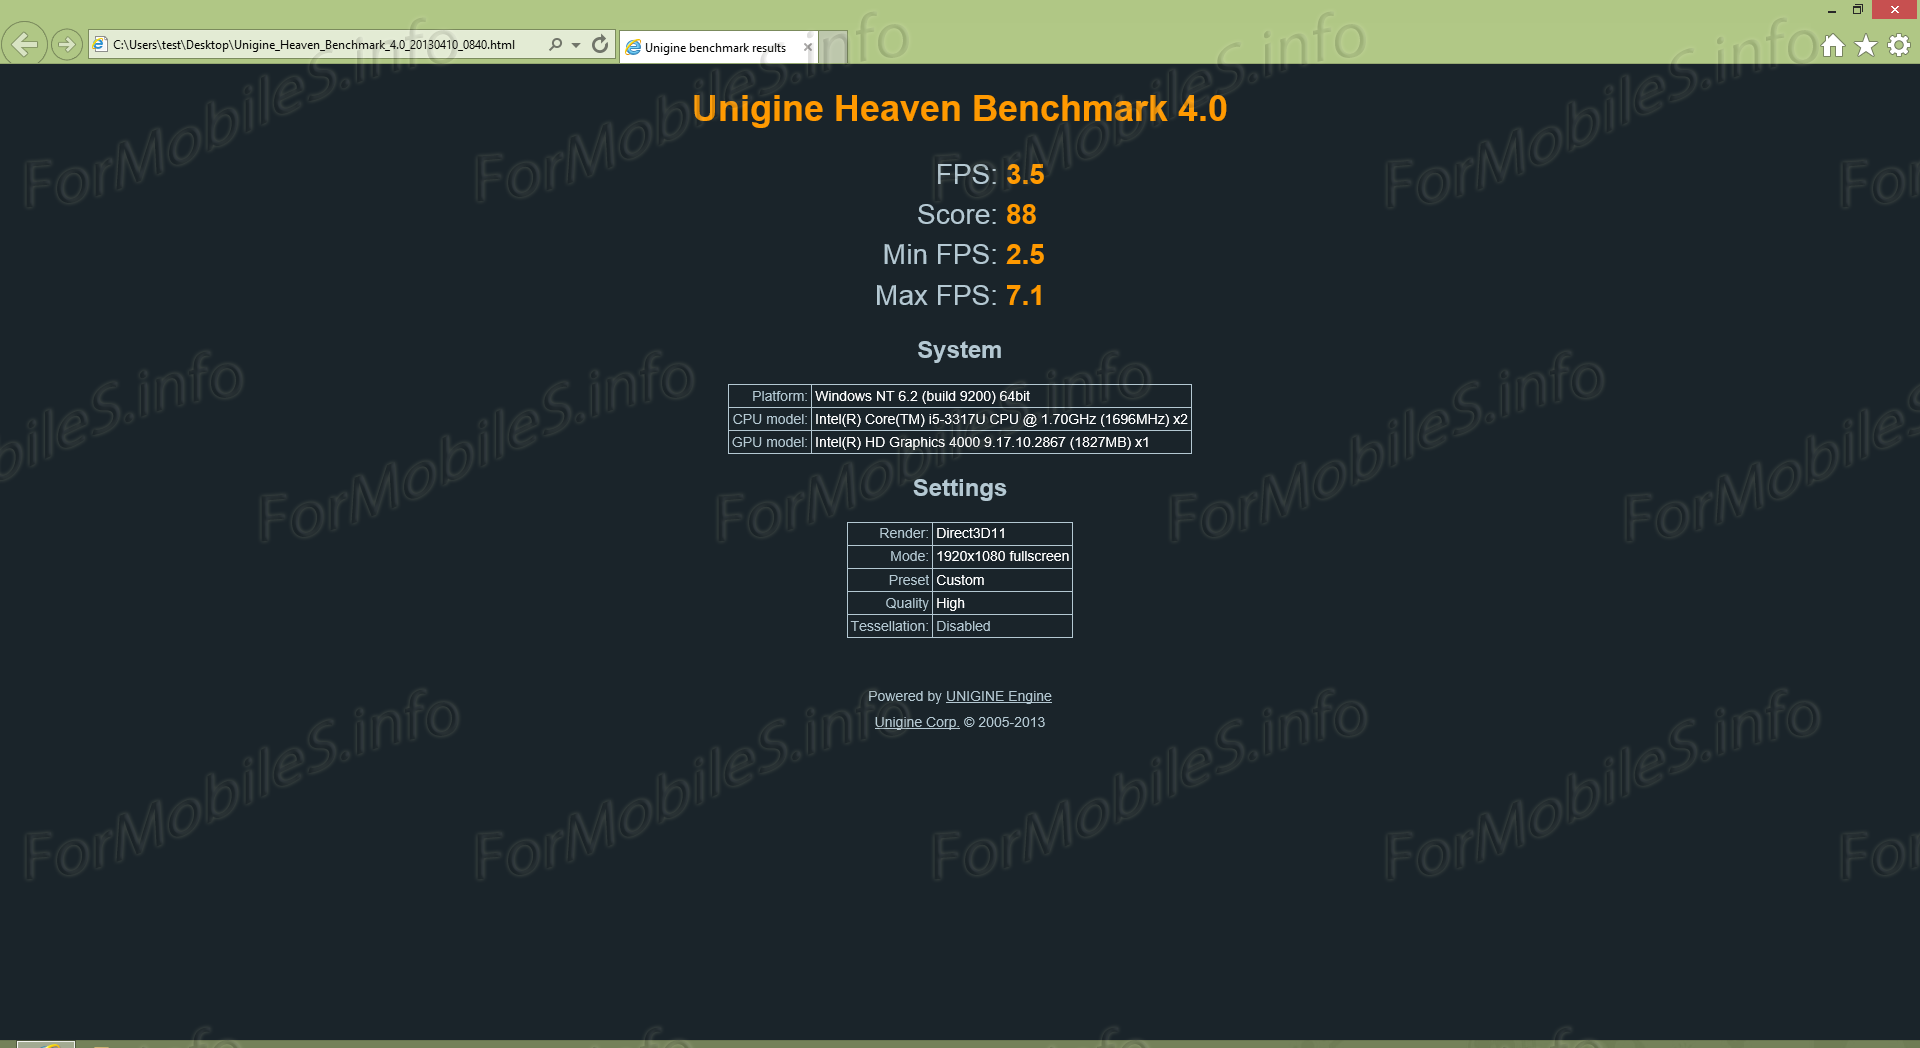Open the Tools gear menu
This screenshot has height=1048, width=1920.
tap(1898, 45)
